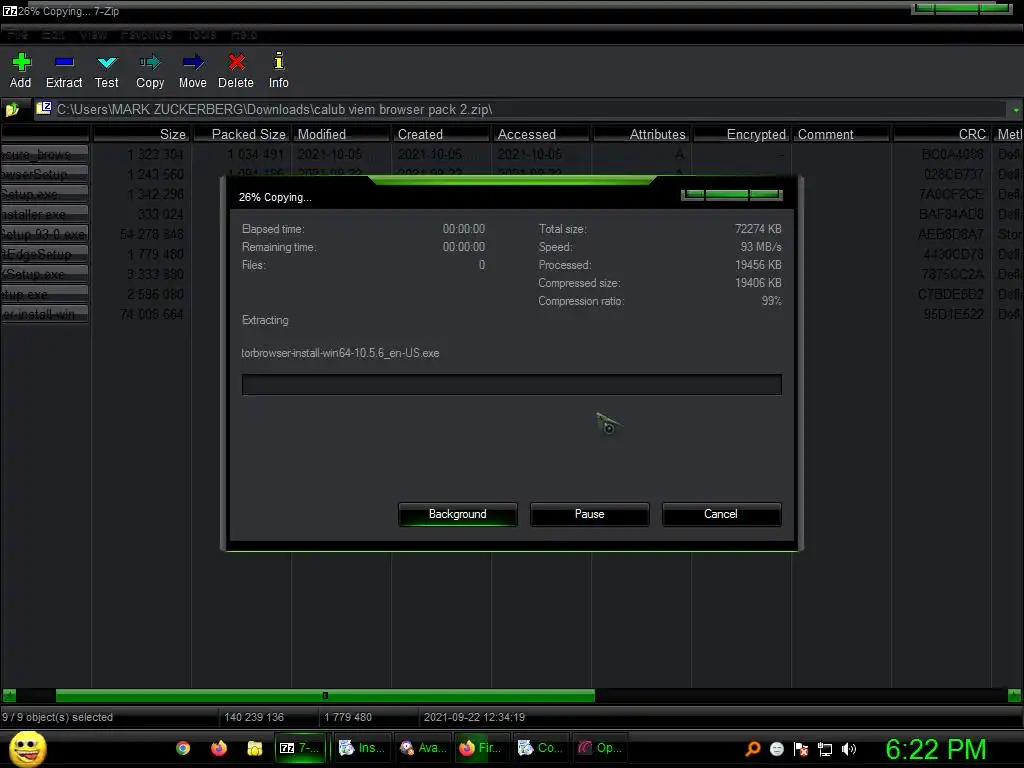Image resolution: width=1024 pixels, height=768 pixels.
Task: Click the red Delete toolbar icon
Action: [x=236, y=62]
